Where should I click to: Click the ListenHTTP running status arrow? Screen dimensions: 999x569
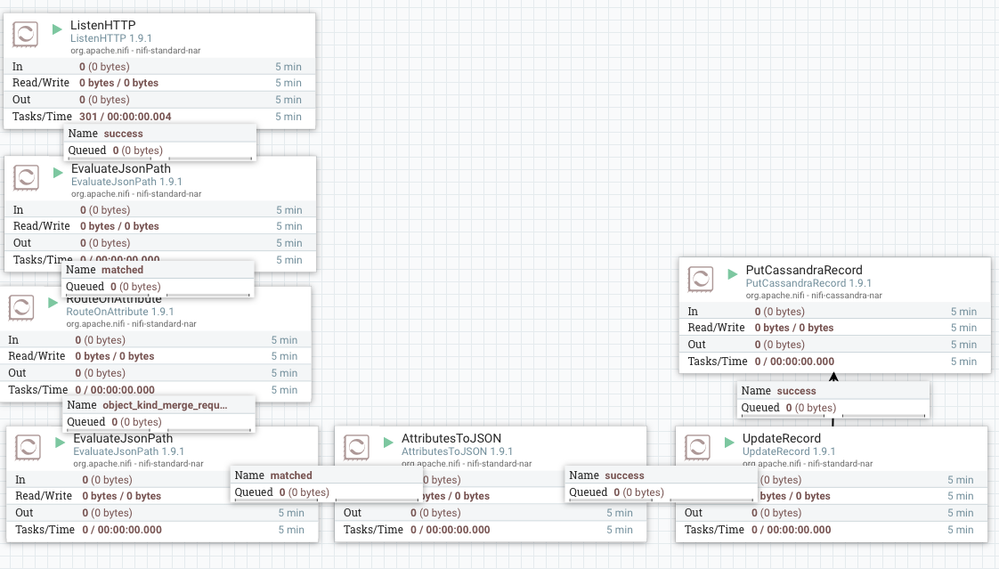click(x=57, y=29)
